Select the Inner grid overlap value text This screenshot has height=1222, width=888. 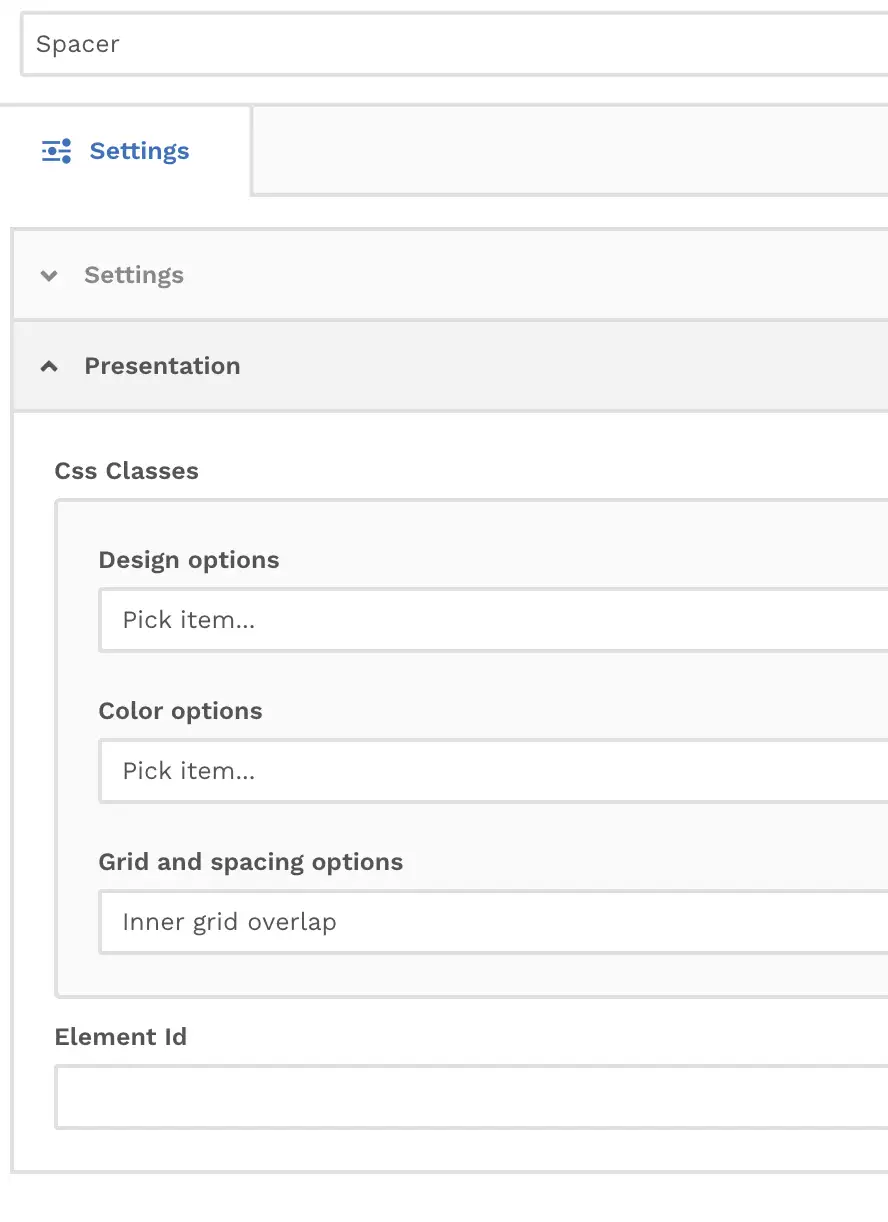pos(229,922)
